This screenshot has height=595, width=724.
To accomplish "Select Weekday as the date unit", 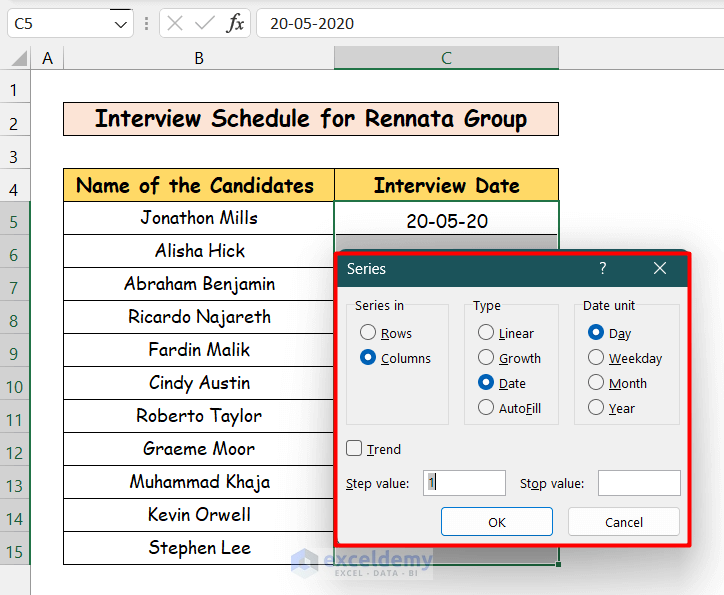I will [x=596, y=358].
